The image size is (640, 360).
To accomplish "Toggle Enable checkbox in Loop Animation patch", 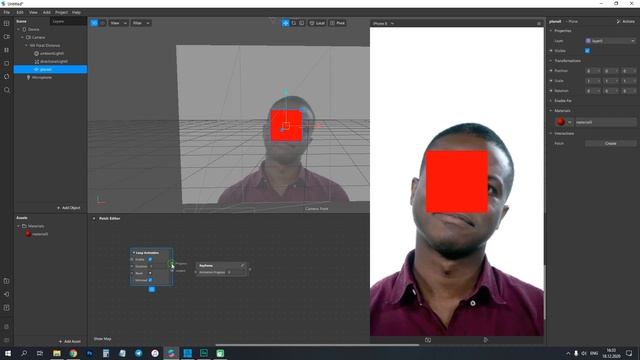I will [150, 259].
